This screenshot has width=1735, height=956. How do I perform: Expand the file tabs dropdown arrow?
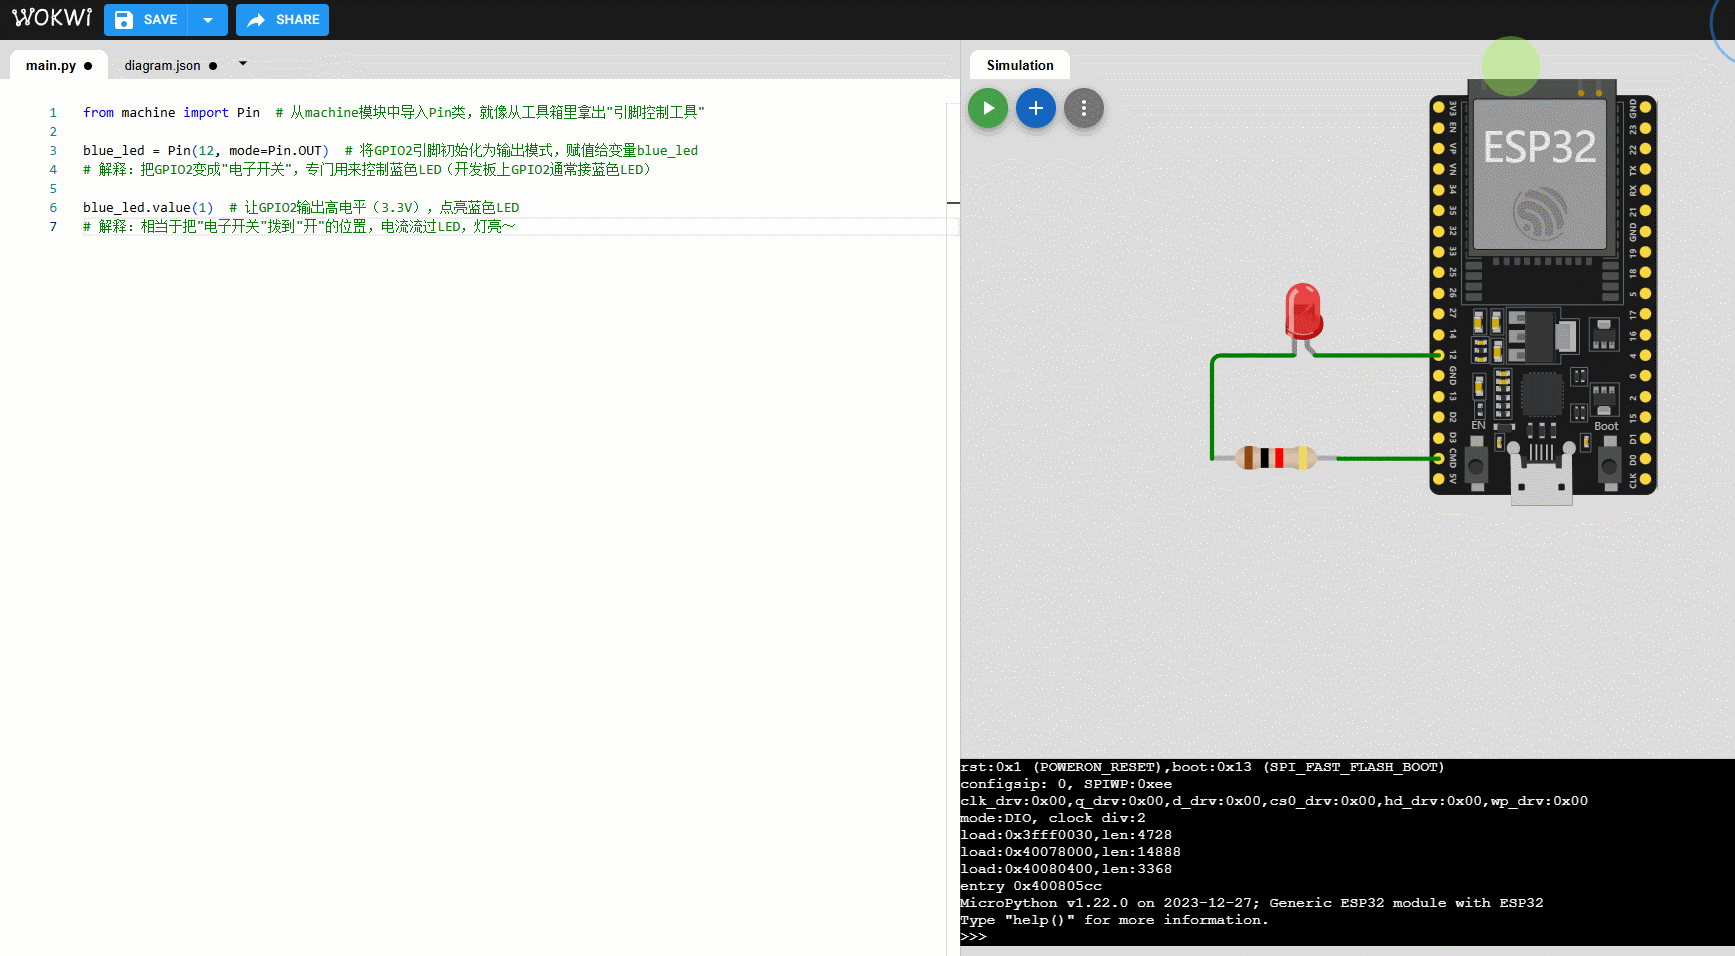coord(242,64)
